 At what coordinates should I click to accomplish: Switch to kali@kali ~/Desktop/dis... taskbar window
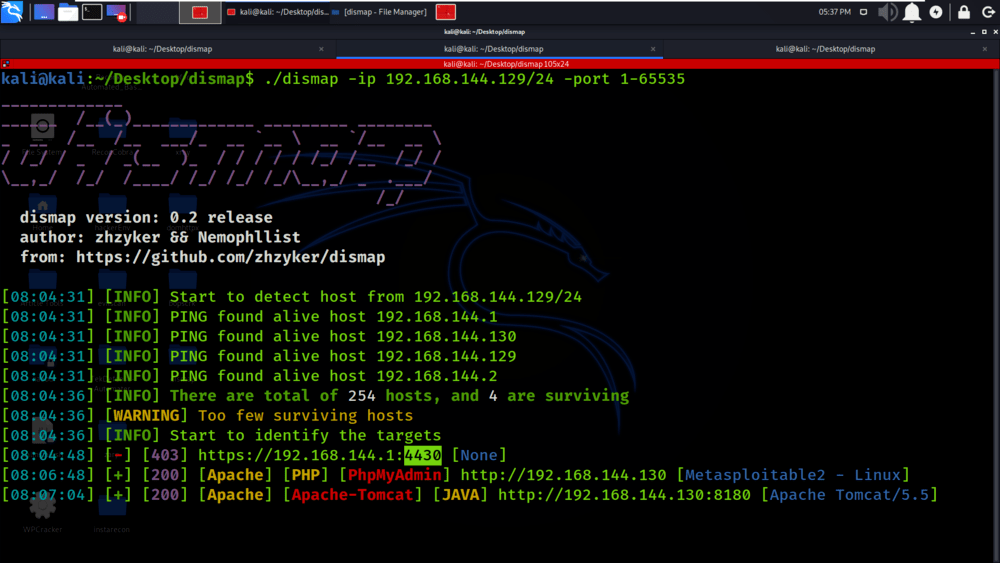[x=277, y=12]
